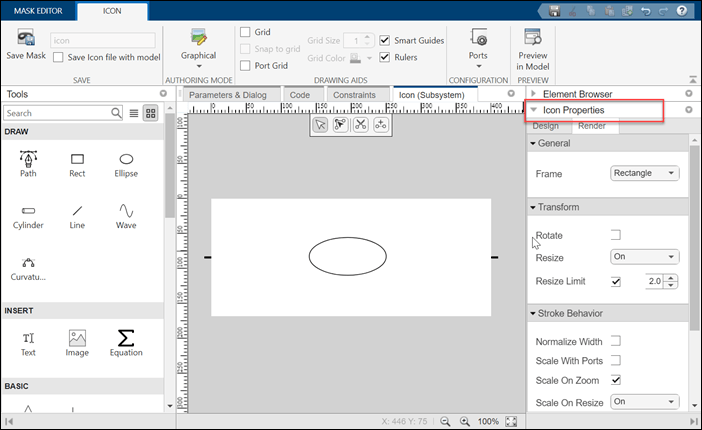Expand the Element Browser panel

(533, 94)
